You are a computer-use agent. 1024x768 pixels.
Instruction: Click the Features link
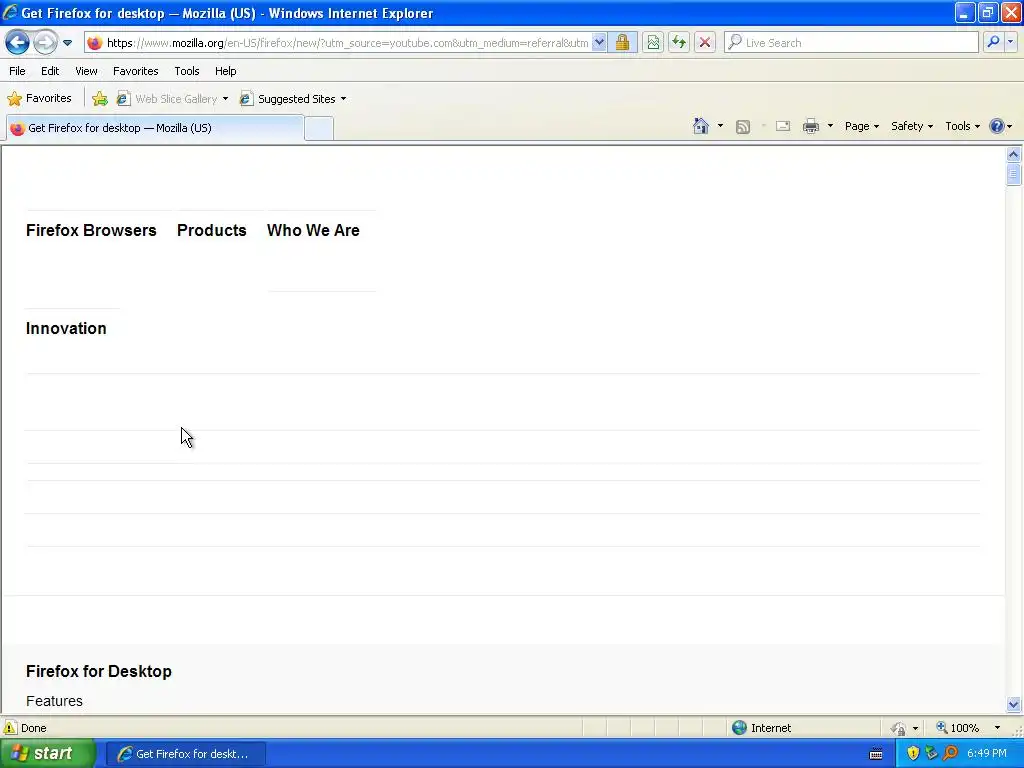54,701
